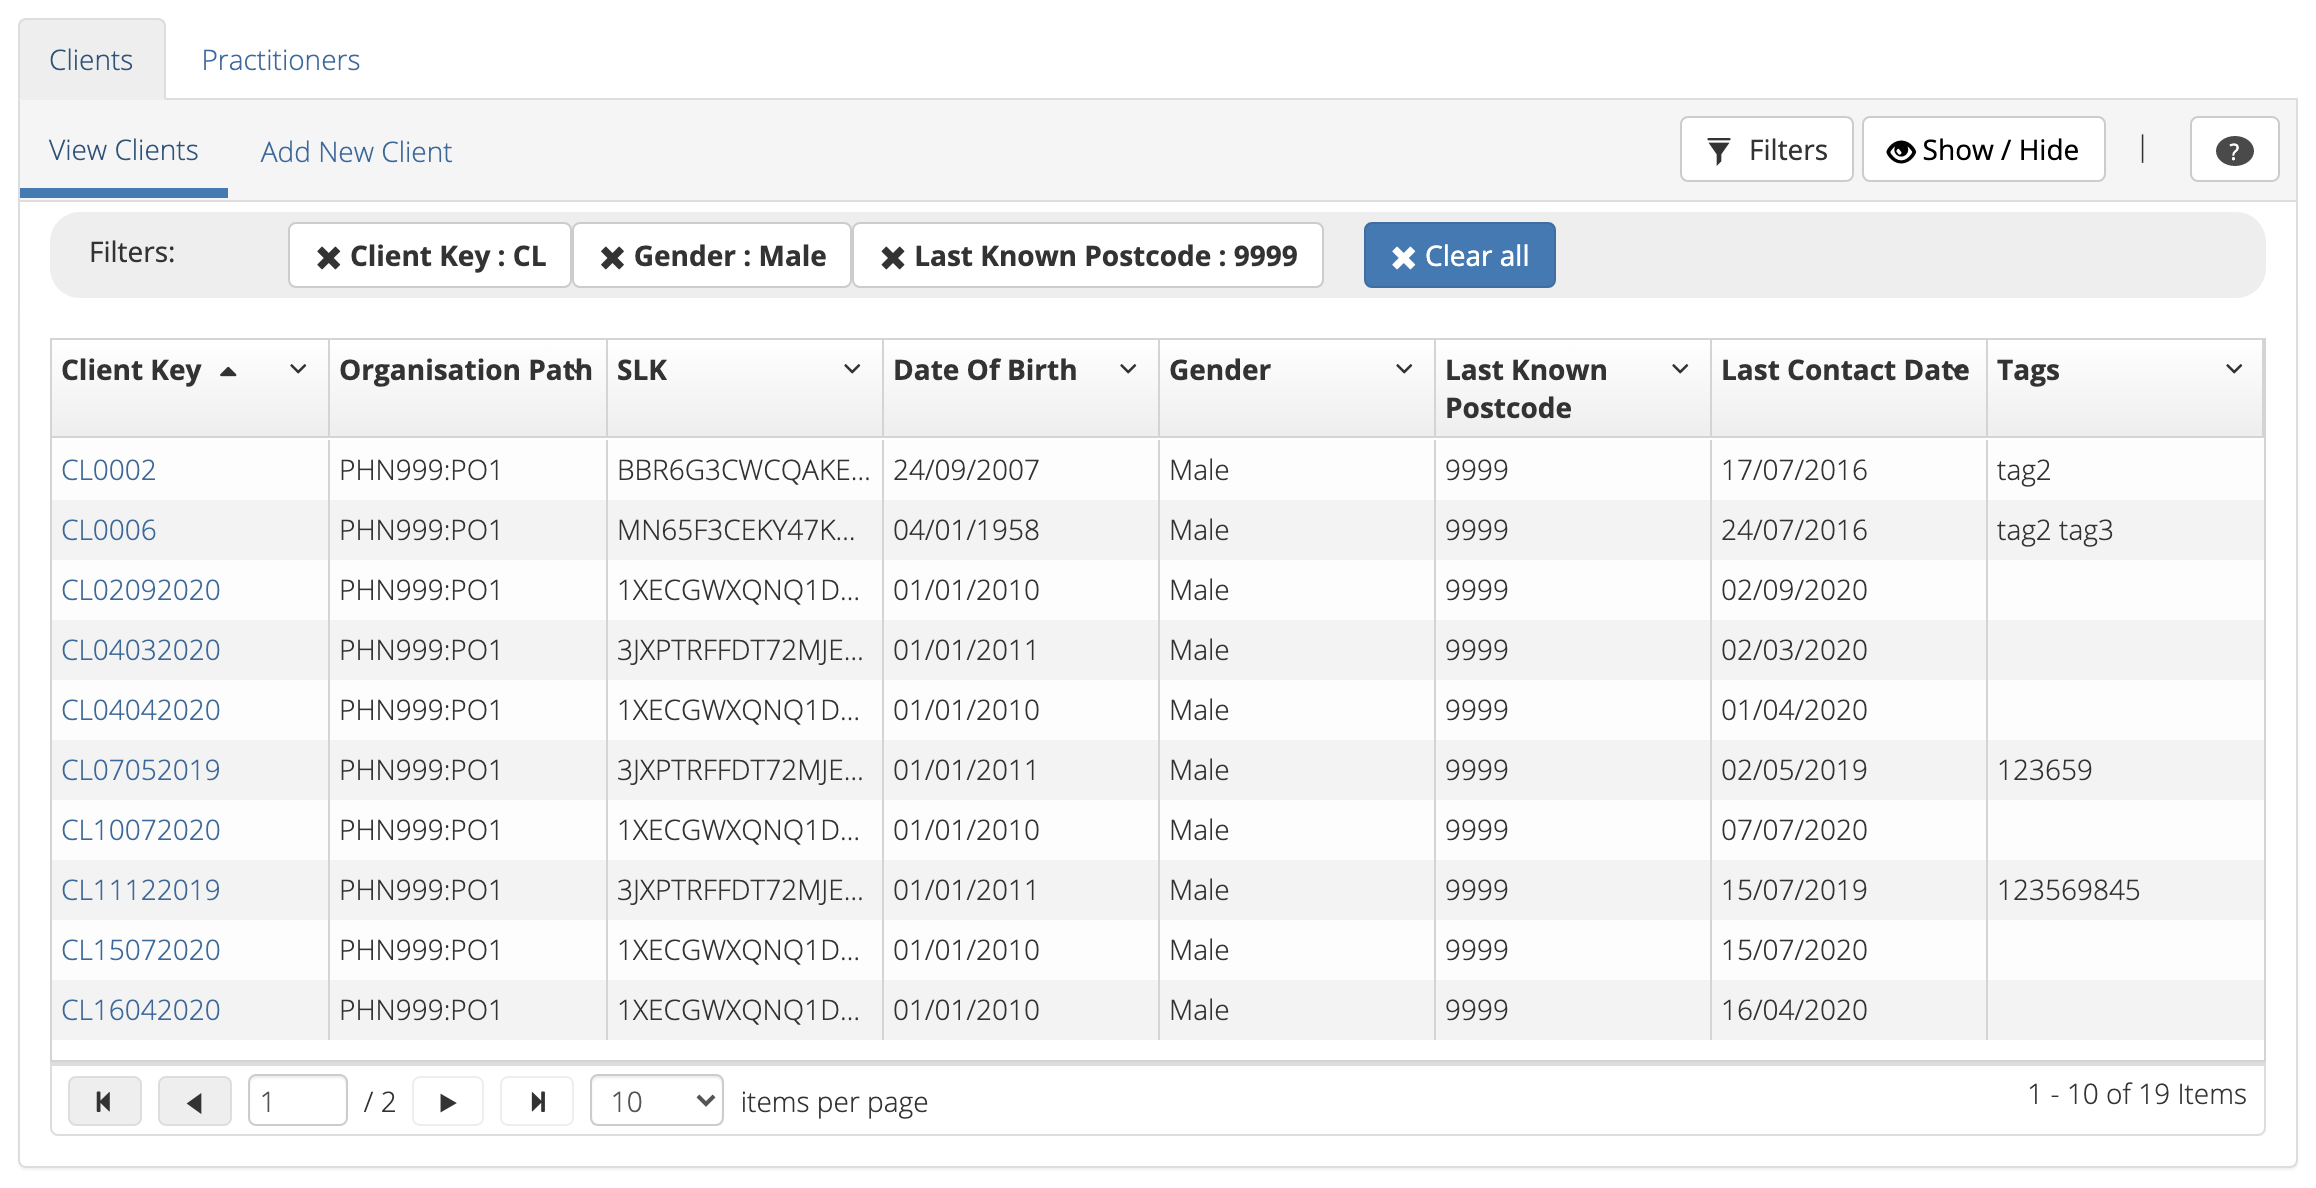
Task: Select last contact date 24/07/2016
Action: click(x=1794, y=530)
